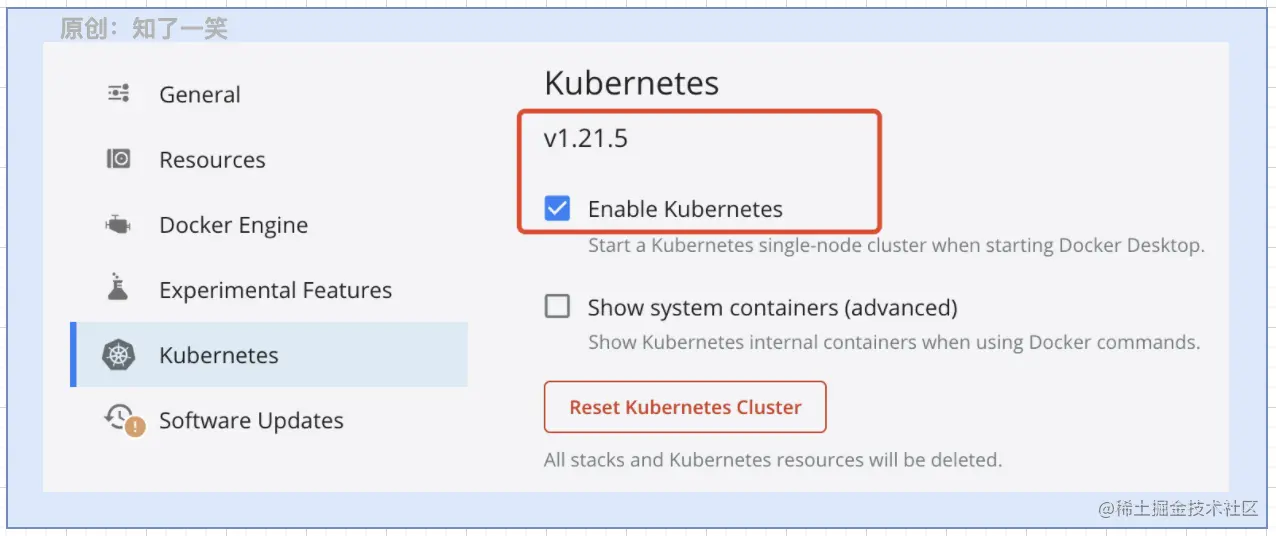
Task: Click the orange warning badge on Software Updates
Action: pyautogui.click(x=135, y=427)
